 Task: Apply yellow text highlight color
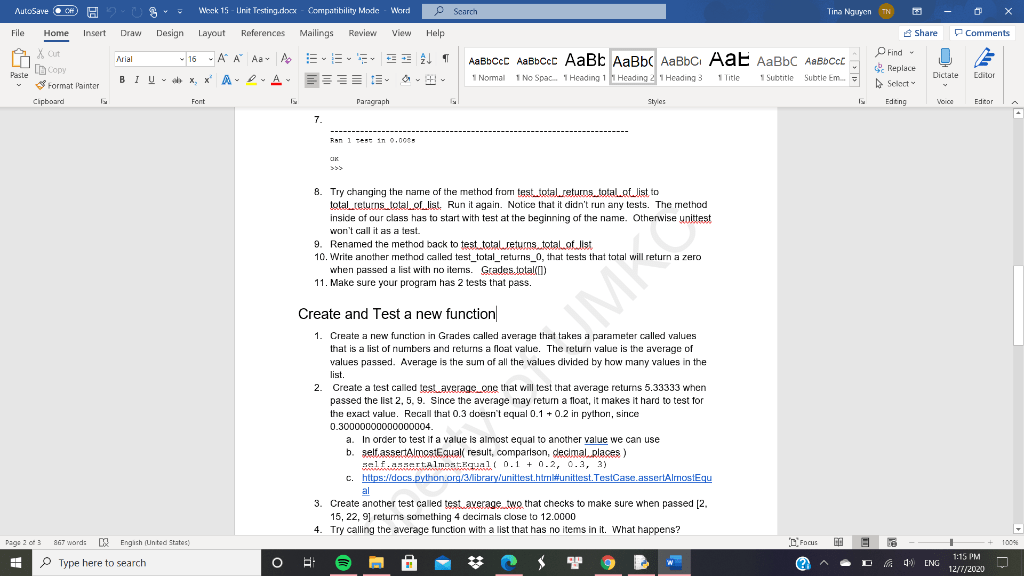coord(251,80)
